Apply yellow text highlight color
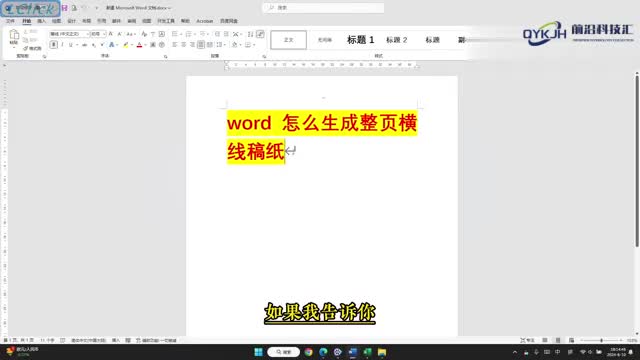This screenshot has height=360, width=640. [x=126, y=44]
